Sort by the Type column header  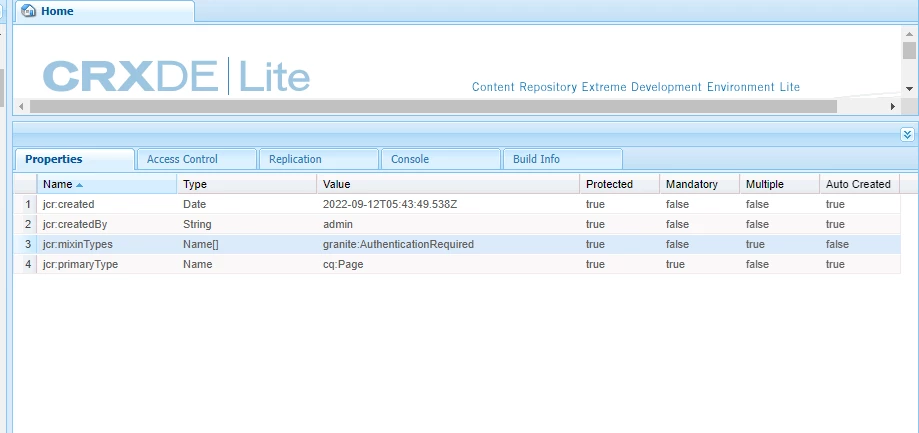(247, 184)
